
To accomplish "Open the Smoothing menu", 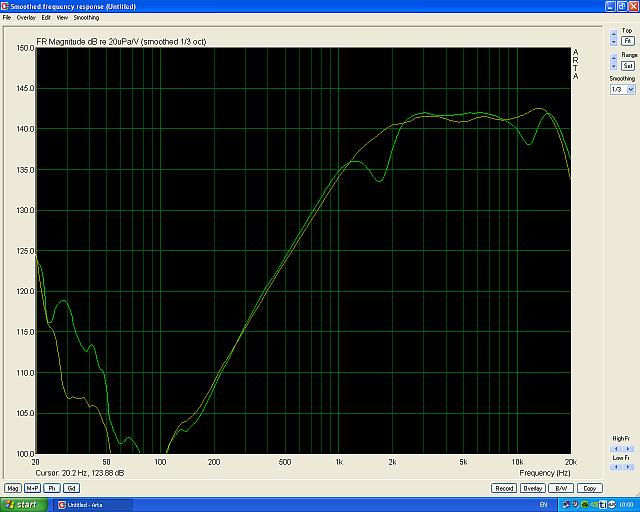I will (86, 18).
